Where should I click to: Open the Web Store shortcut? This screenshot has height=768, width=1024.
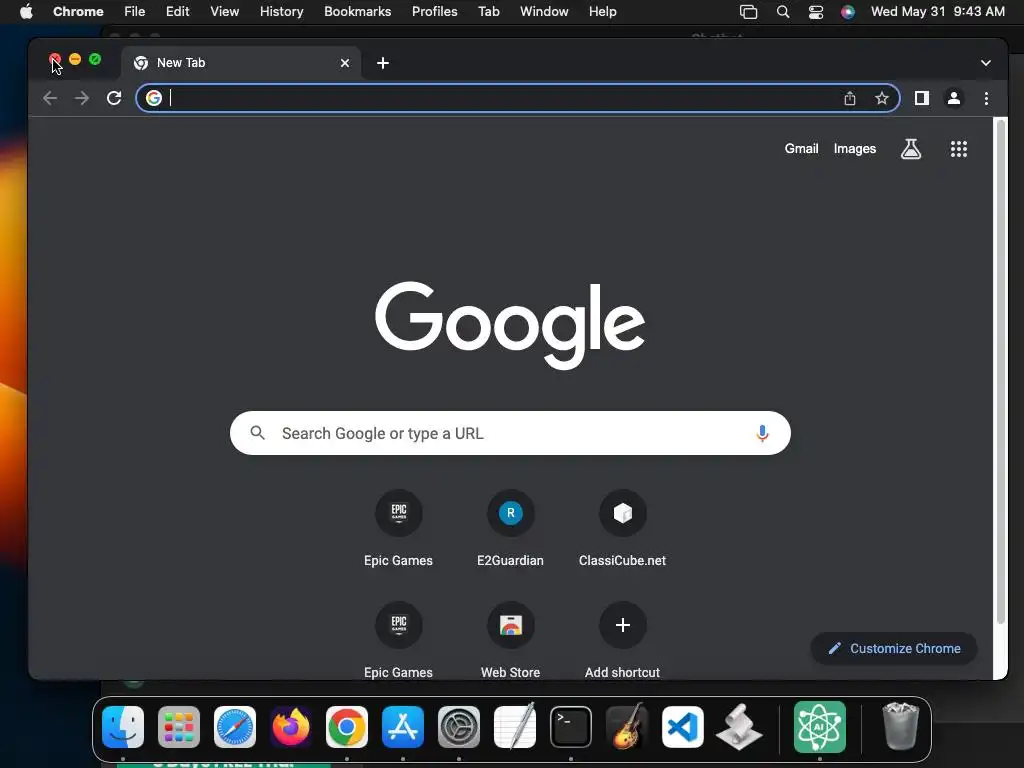coord(511,625)
